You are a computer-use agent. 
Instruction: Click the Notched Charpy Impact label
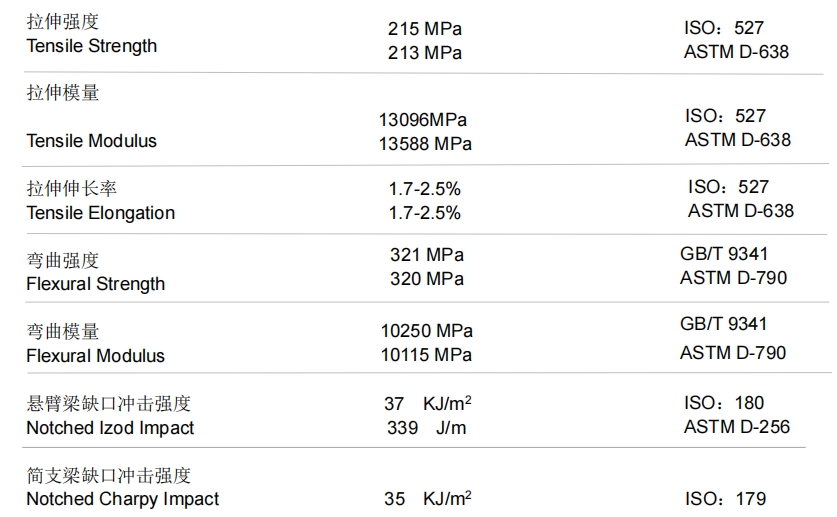[122, 499]
